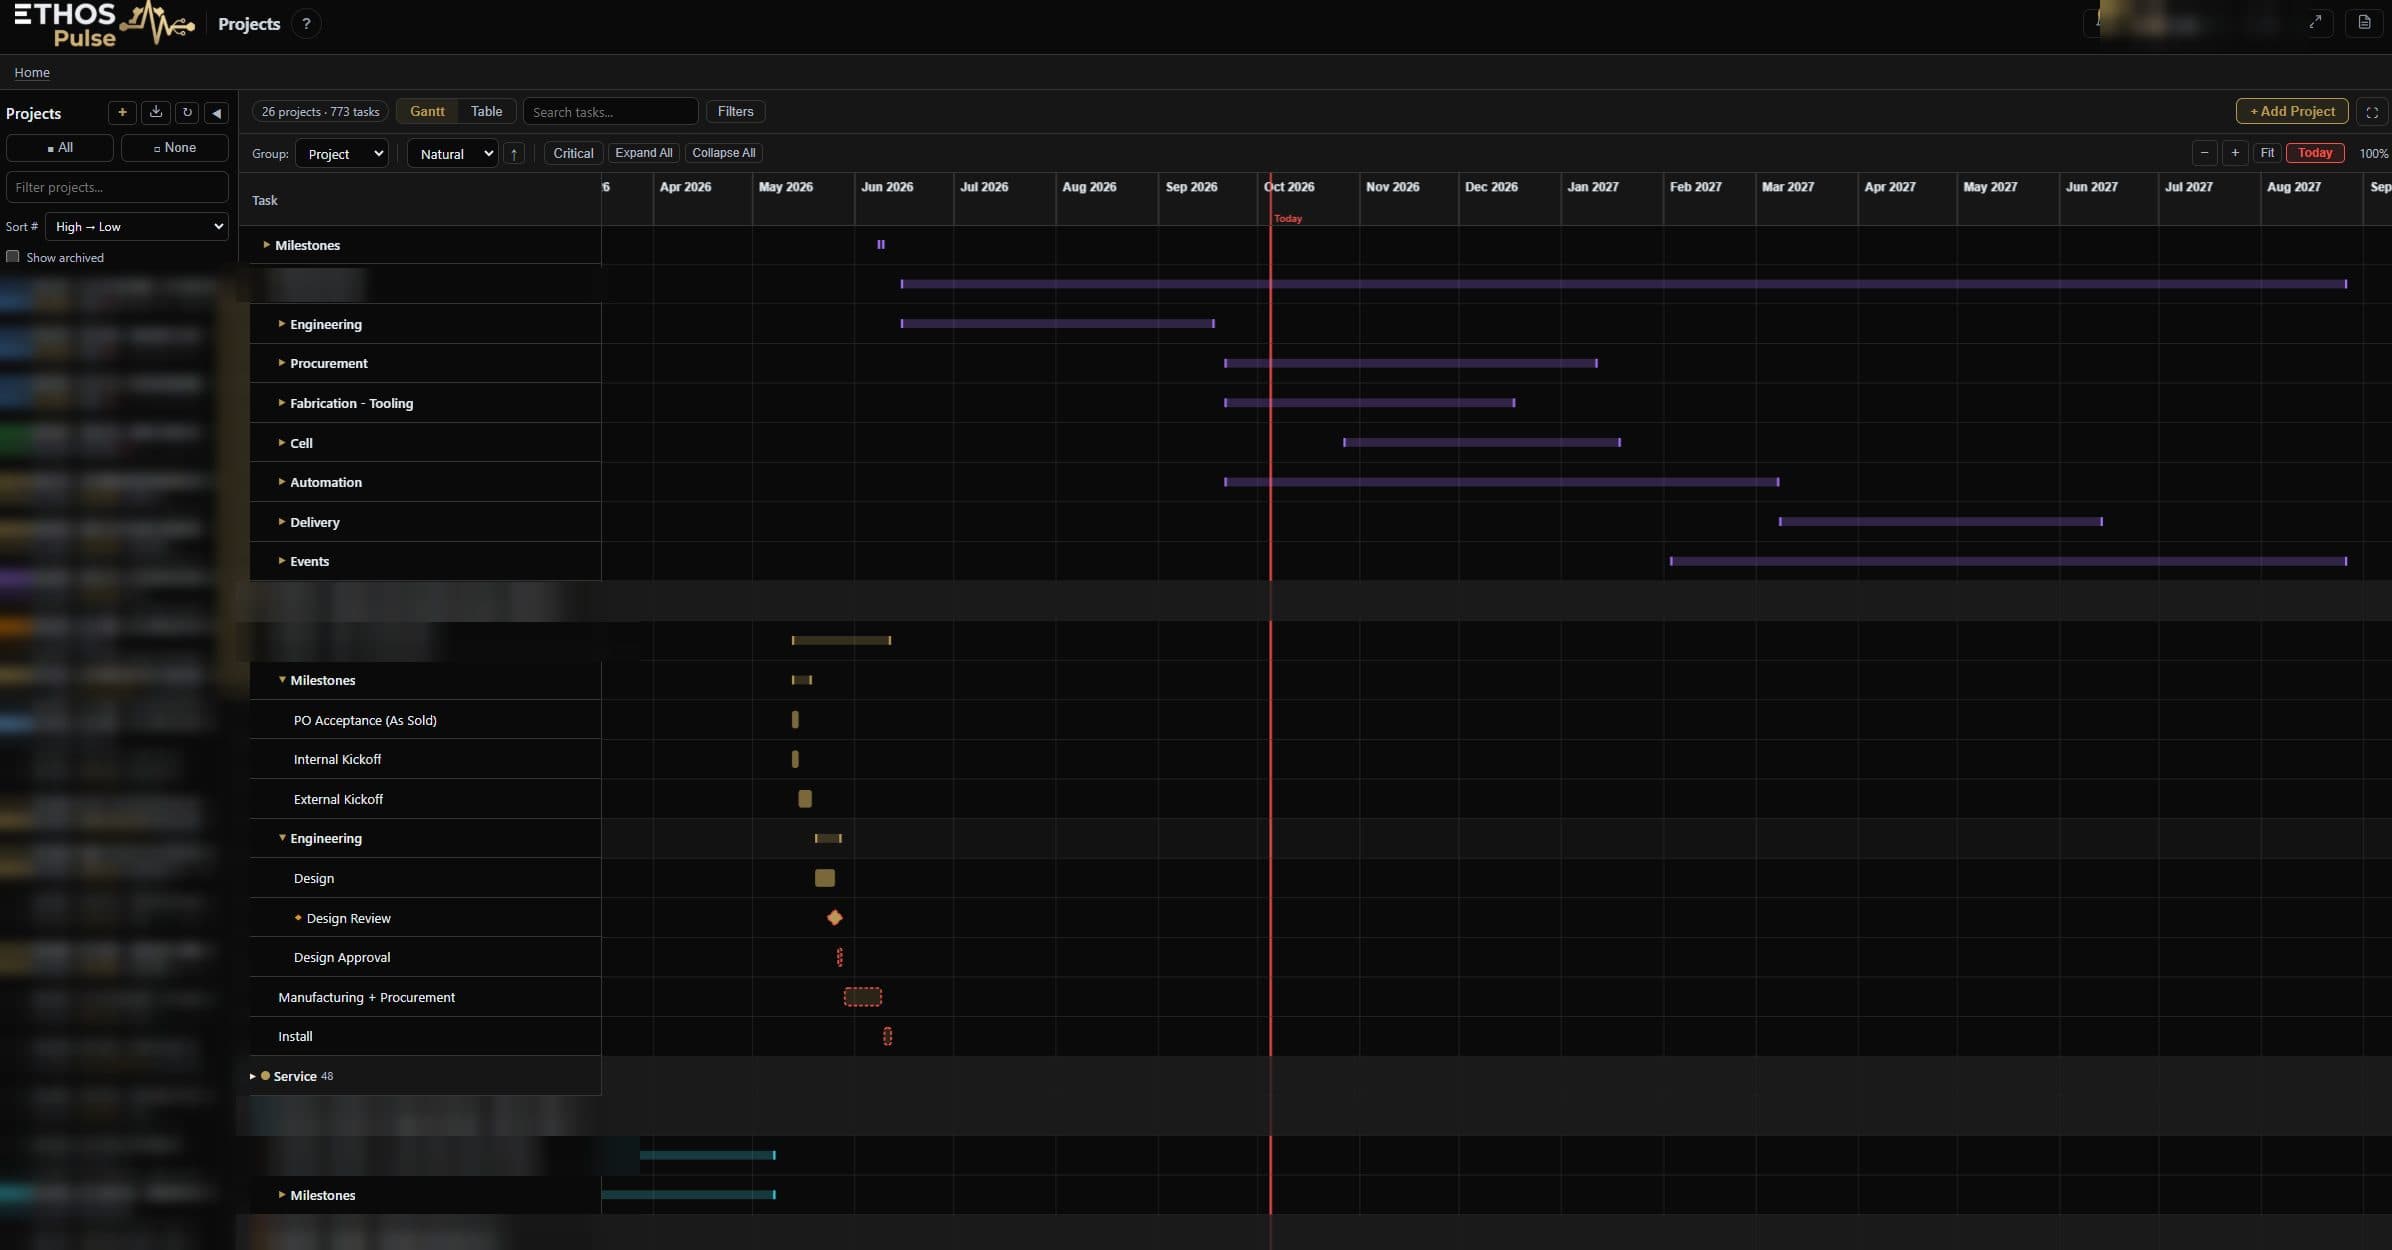Go to the Home breadcrumb link
This screenshot has height=1250, width=2392.
click(x=32, y=72)
